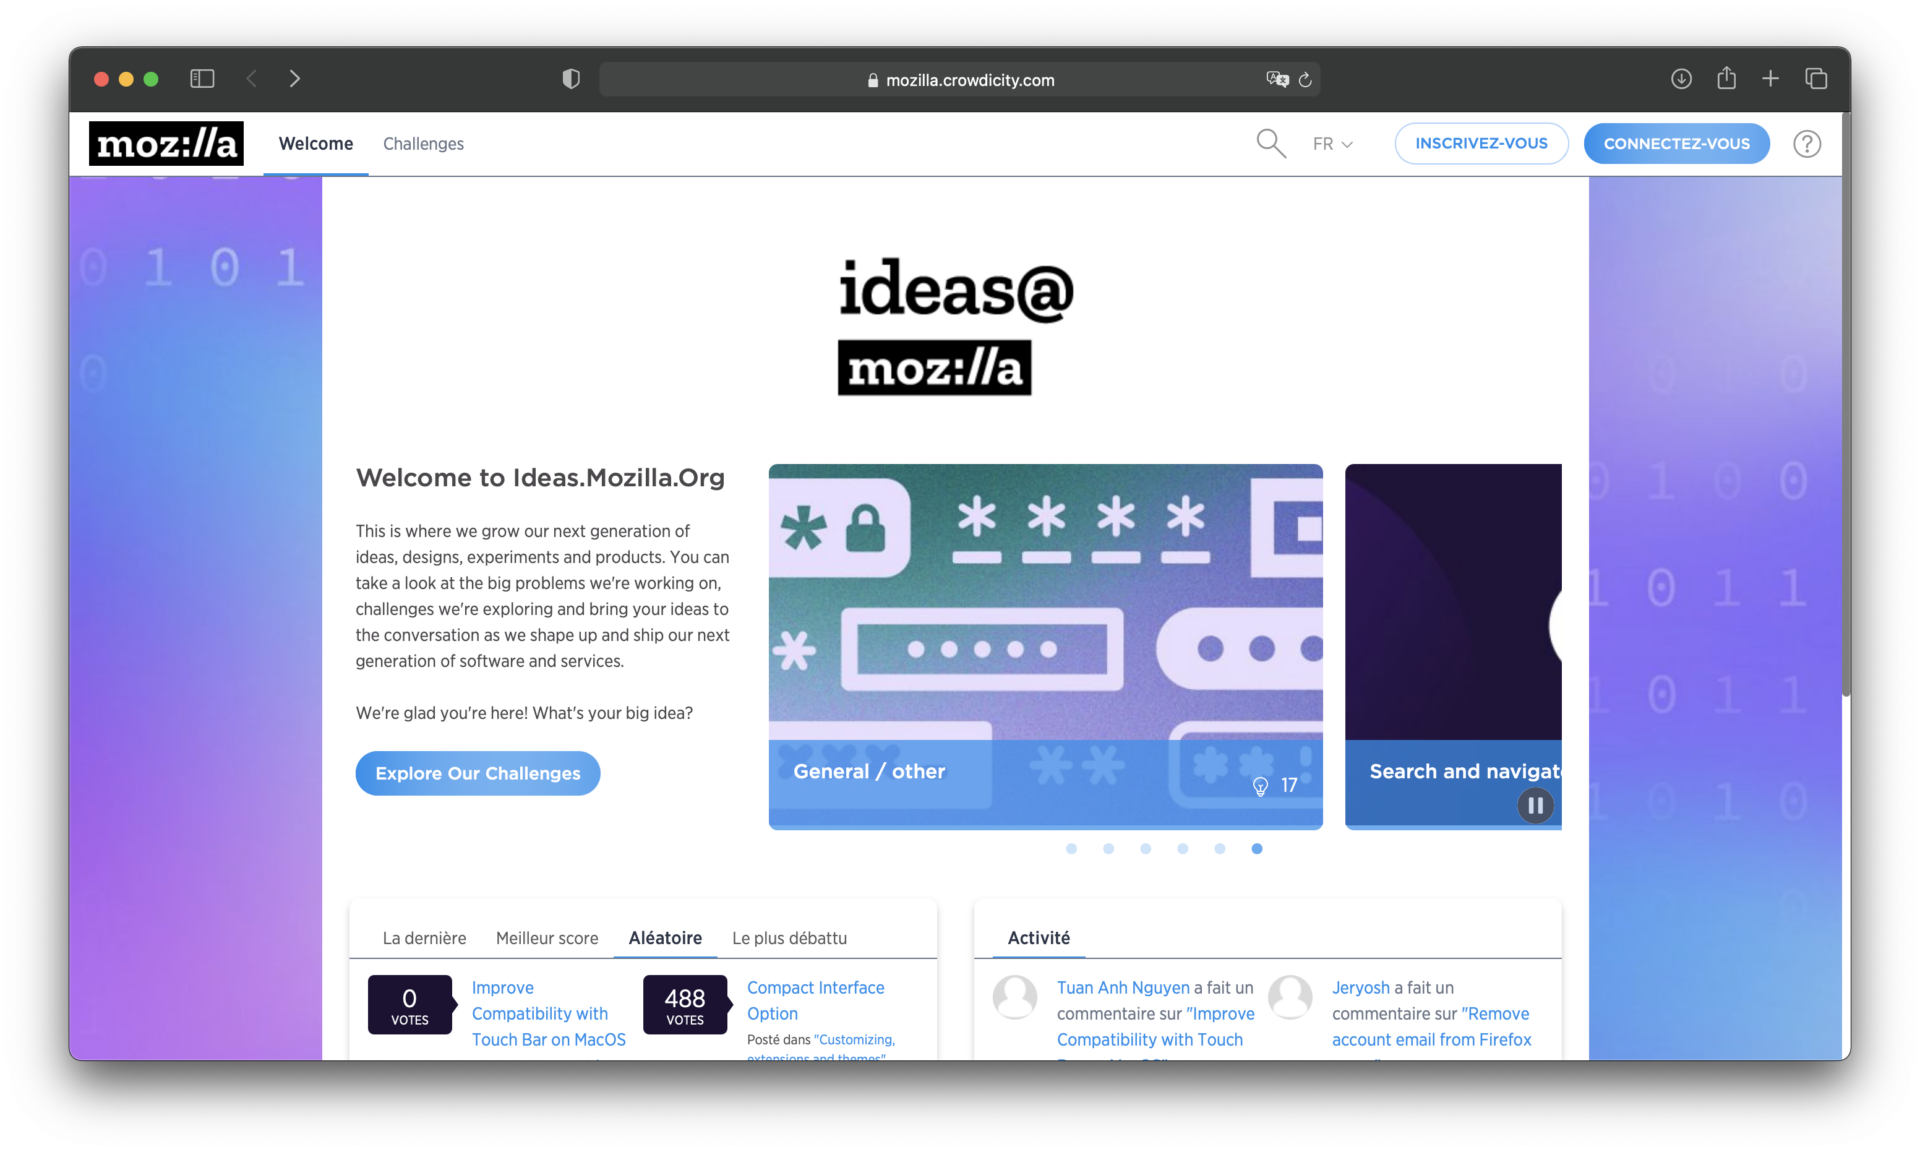Click the lightbulb ideas count icon
The height and width of the screenshot is (1152, 1920).
click(x=1260, y=786)
